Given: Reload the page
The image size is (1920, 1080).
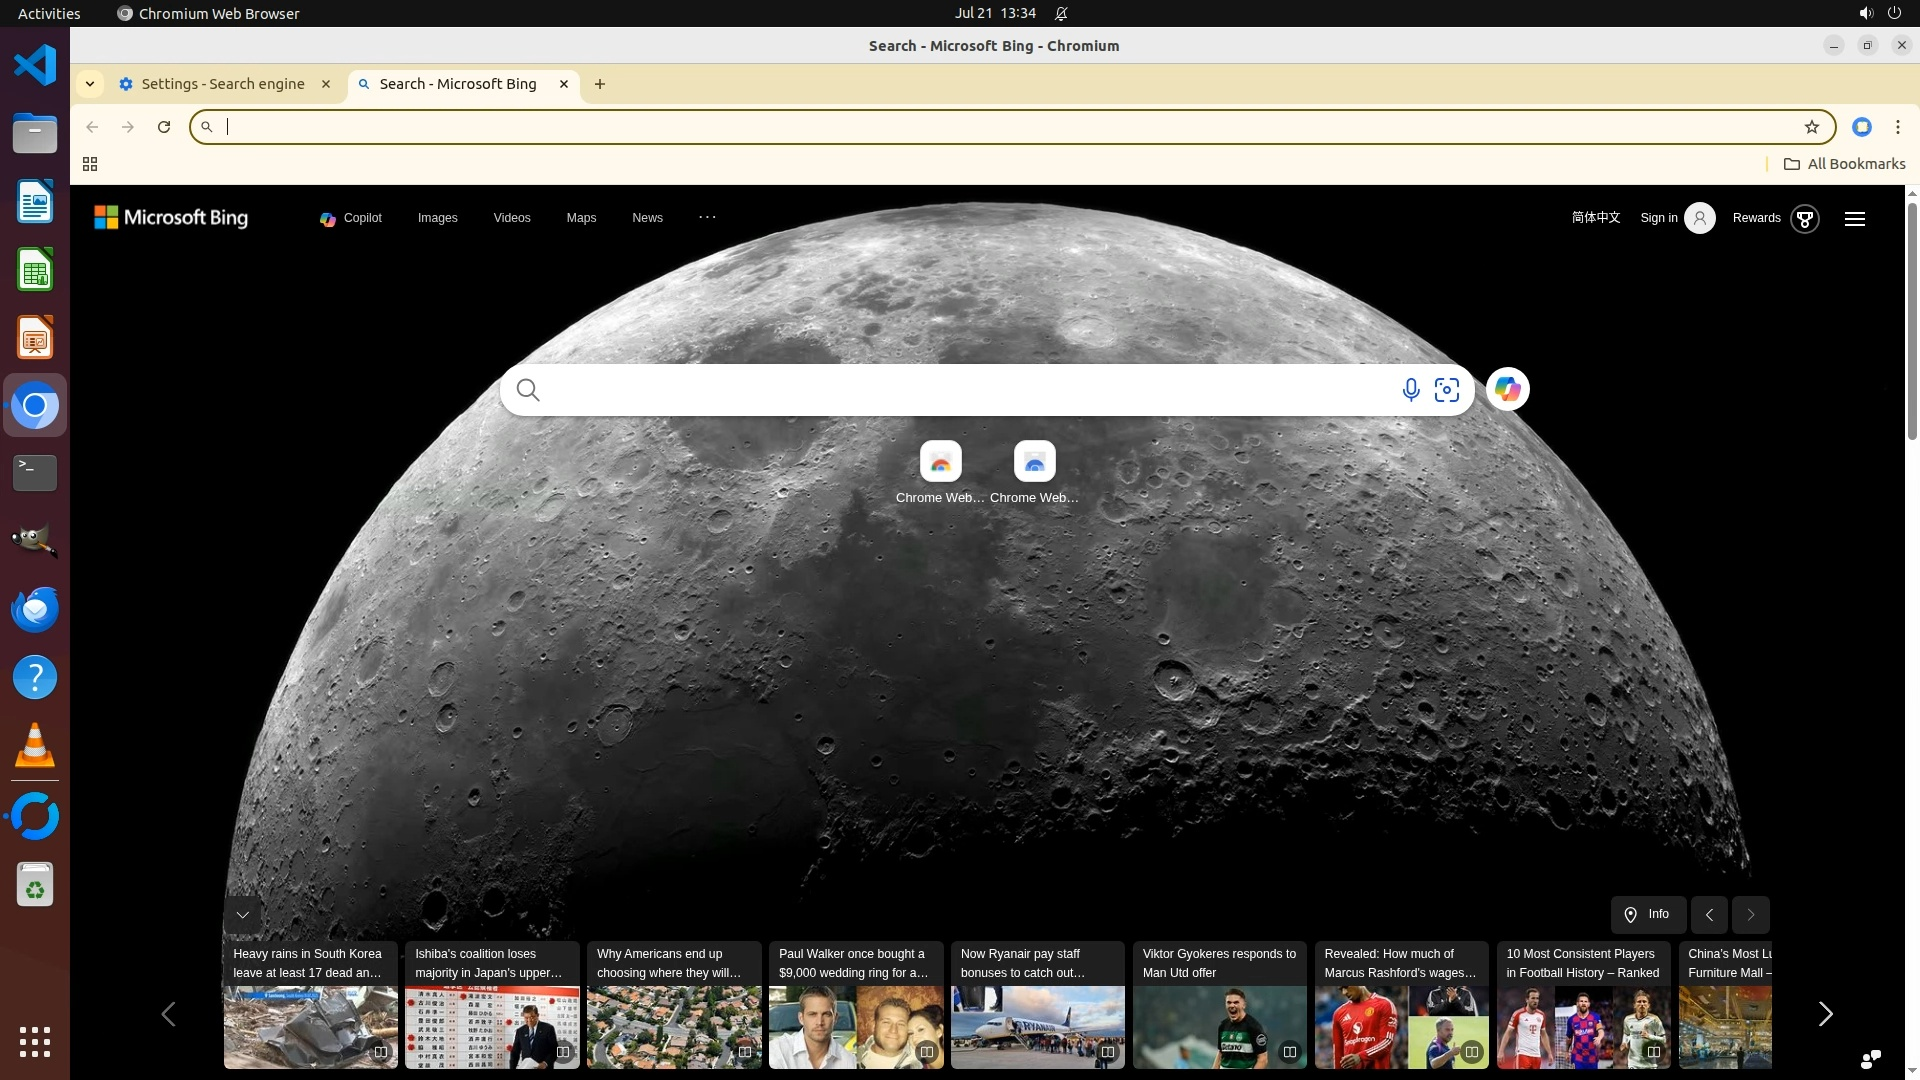Looking at the screenshot, I should [x=164, y=127].
